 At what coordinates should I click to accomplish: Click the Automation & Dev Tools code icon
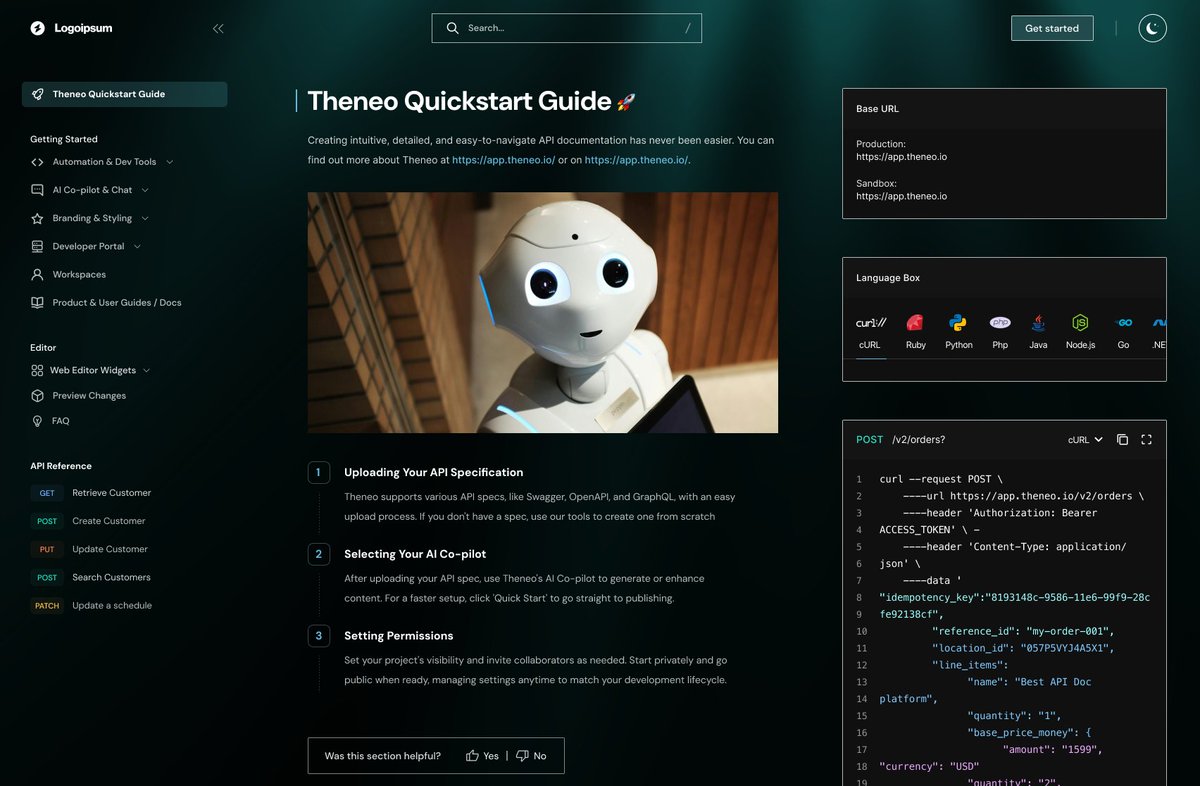37,162
